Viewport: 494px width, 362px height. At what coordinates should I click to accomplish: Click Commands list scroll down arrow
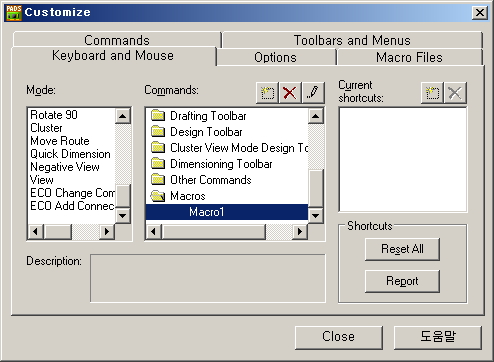point(315,216)
